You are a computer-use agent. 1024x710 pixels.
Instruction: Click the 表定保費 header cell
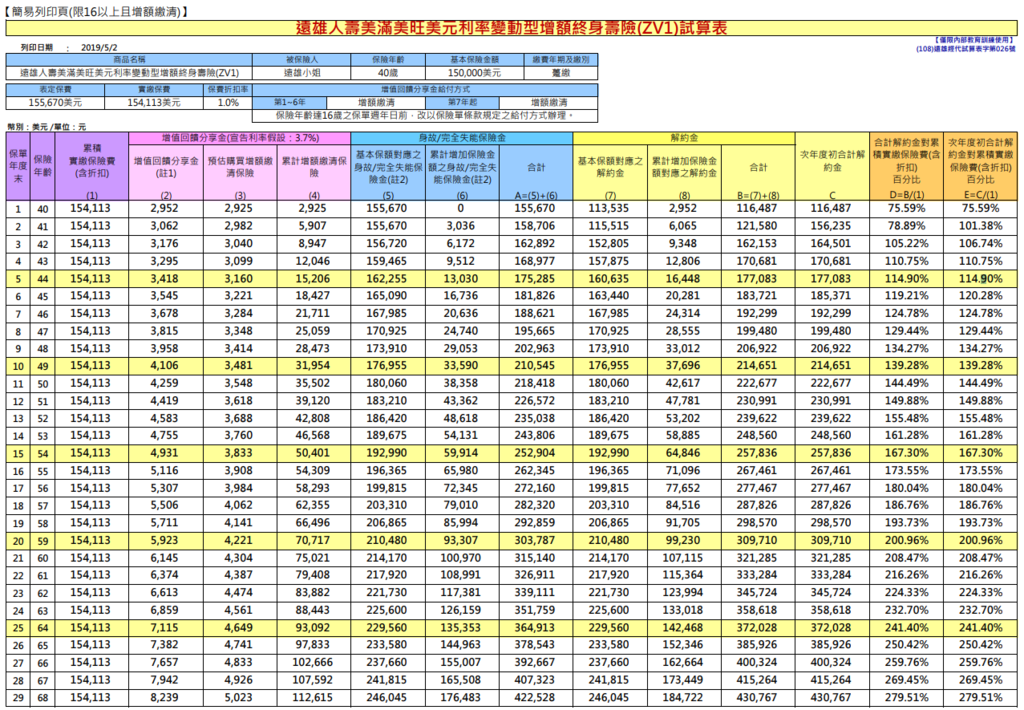coord(56,89)
